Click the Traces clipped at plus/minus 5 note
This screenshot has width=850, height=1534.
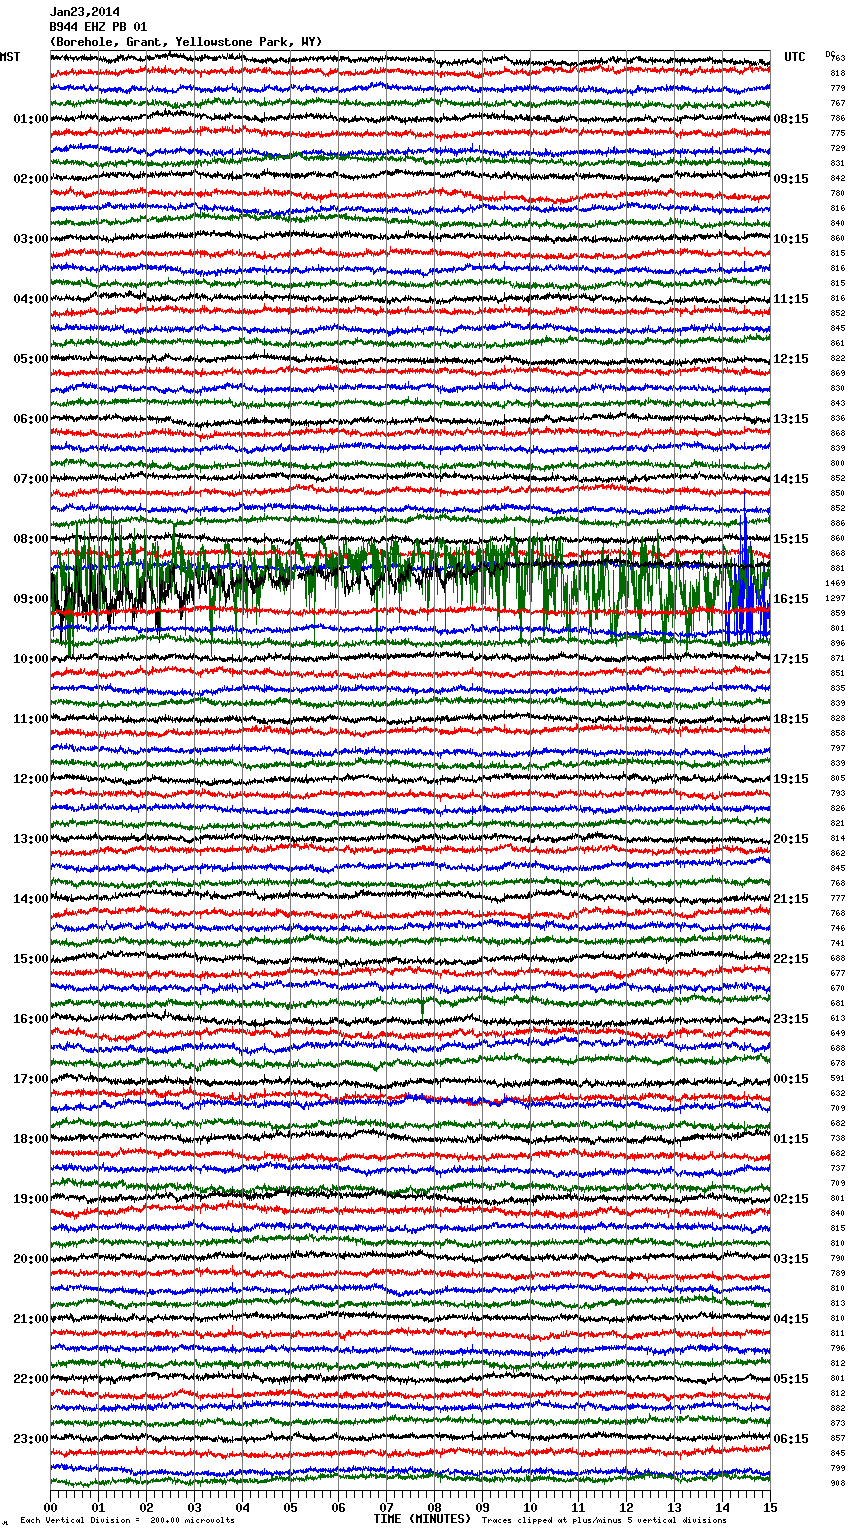tap(604, 1520)
